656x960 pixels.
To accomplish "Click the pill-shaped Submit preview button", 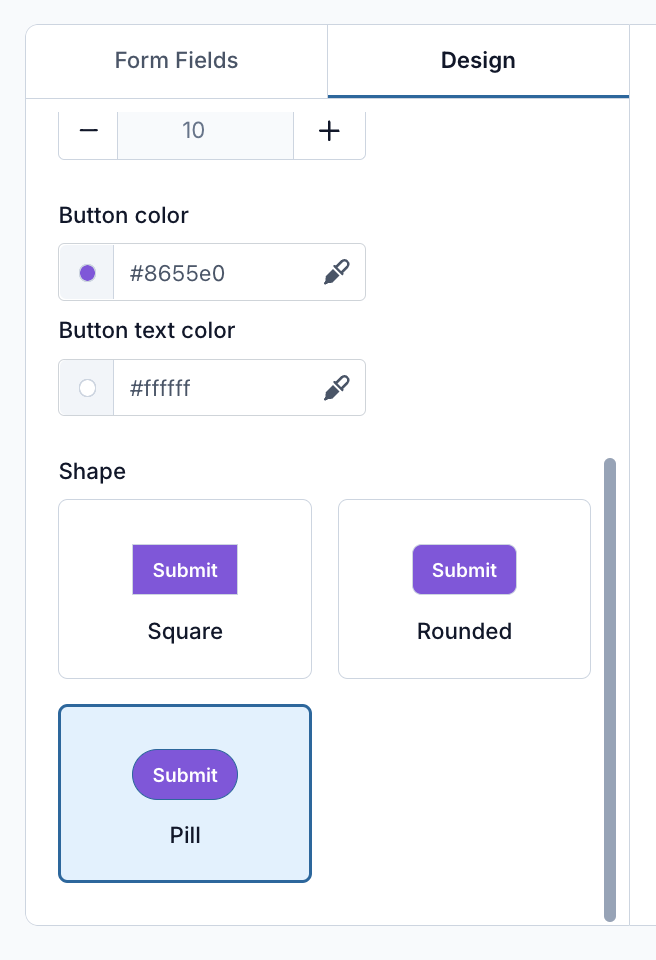I will [x=185, y=774].
